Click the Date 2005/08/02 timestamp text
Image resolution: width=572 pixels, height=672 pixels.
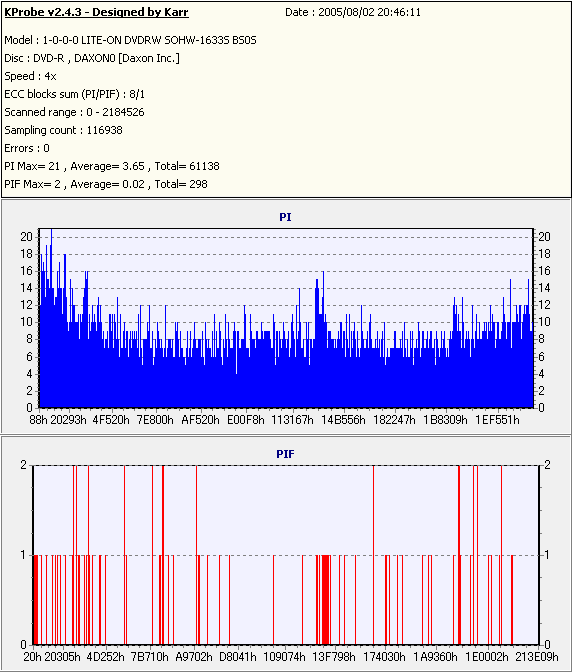[353, 12]
